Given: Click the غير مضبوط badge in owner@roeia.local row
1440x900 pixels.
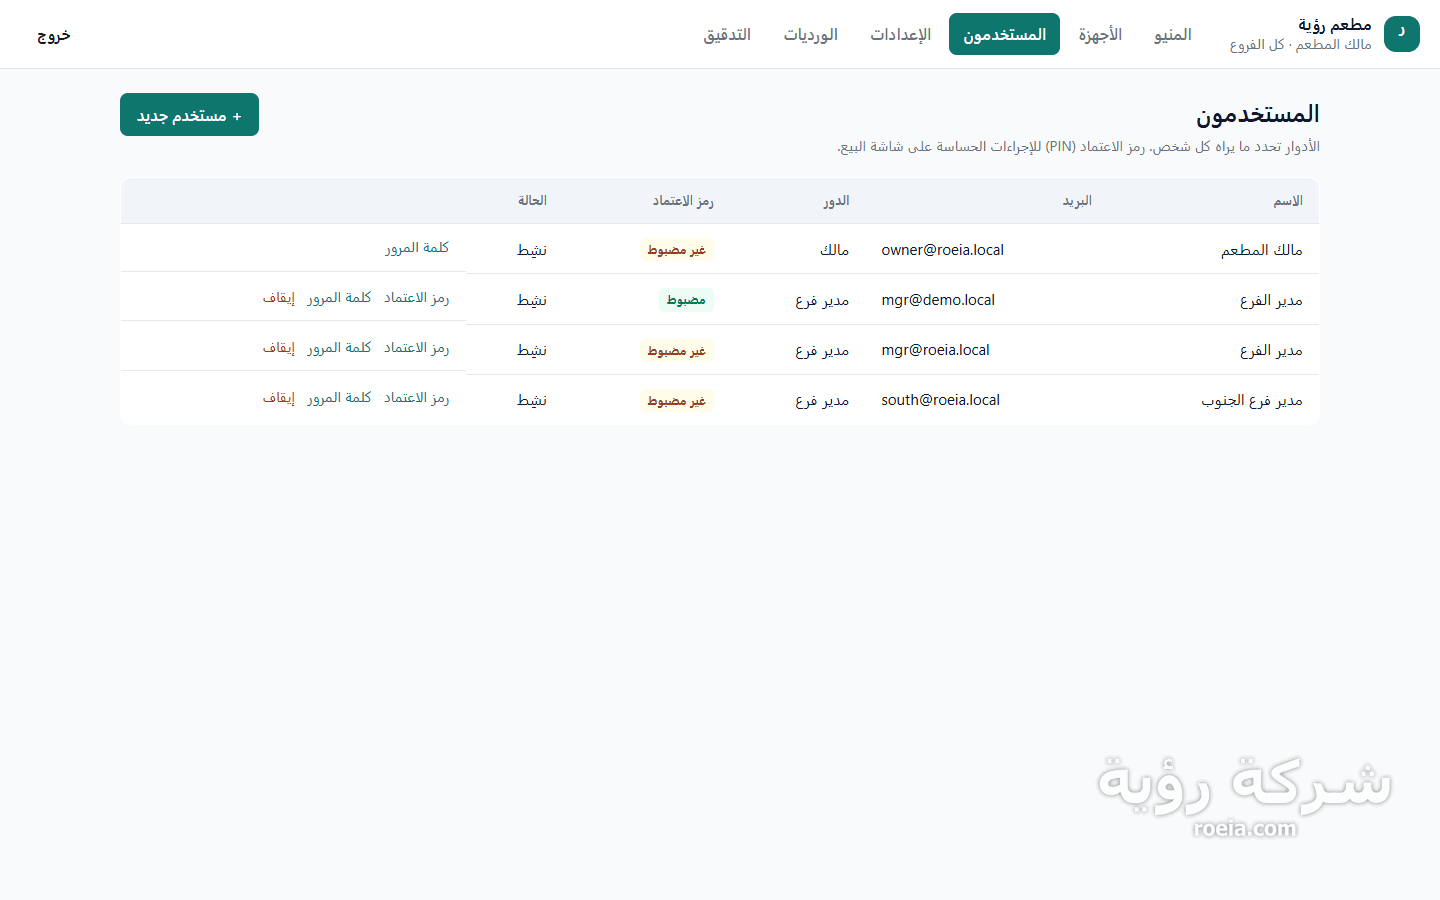Looking at the screenshot, I should point(676,250).
